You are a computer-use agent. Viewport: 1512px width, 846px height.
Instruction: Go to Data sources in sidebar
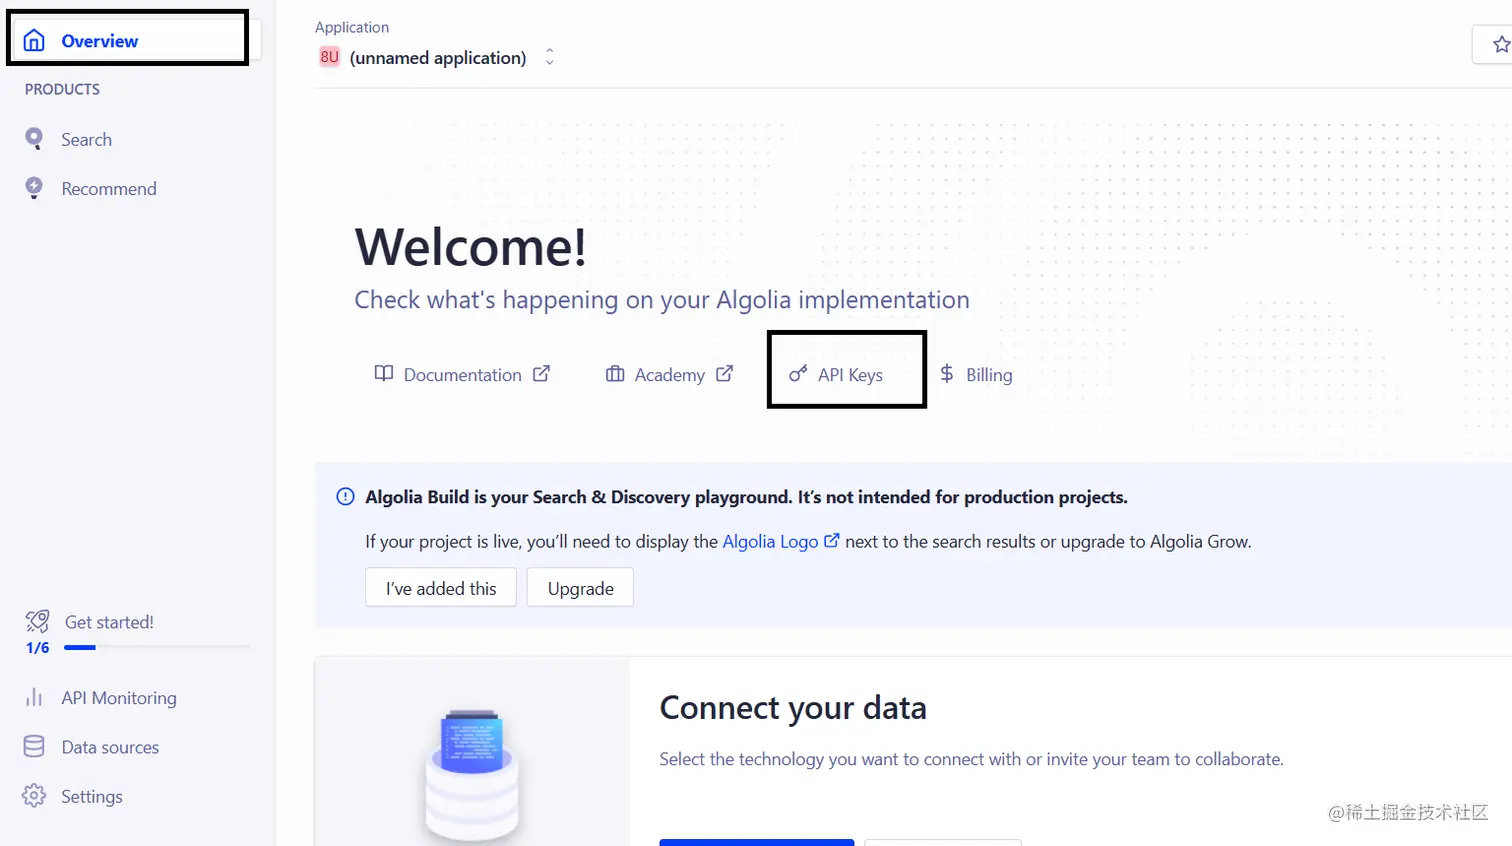coord(110,747)
